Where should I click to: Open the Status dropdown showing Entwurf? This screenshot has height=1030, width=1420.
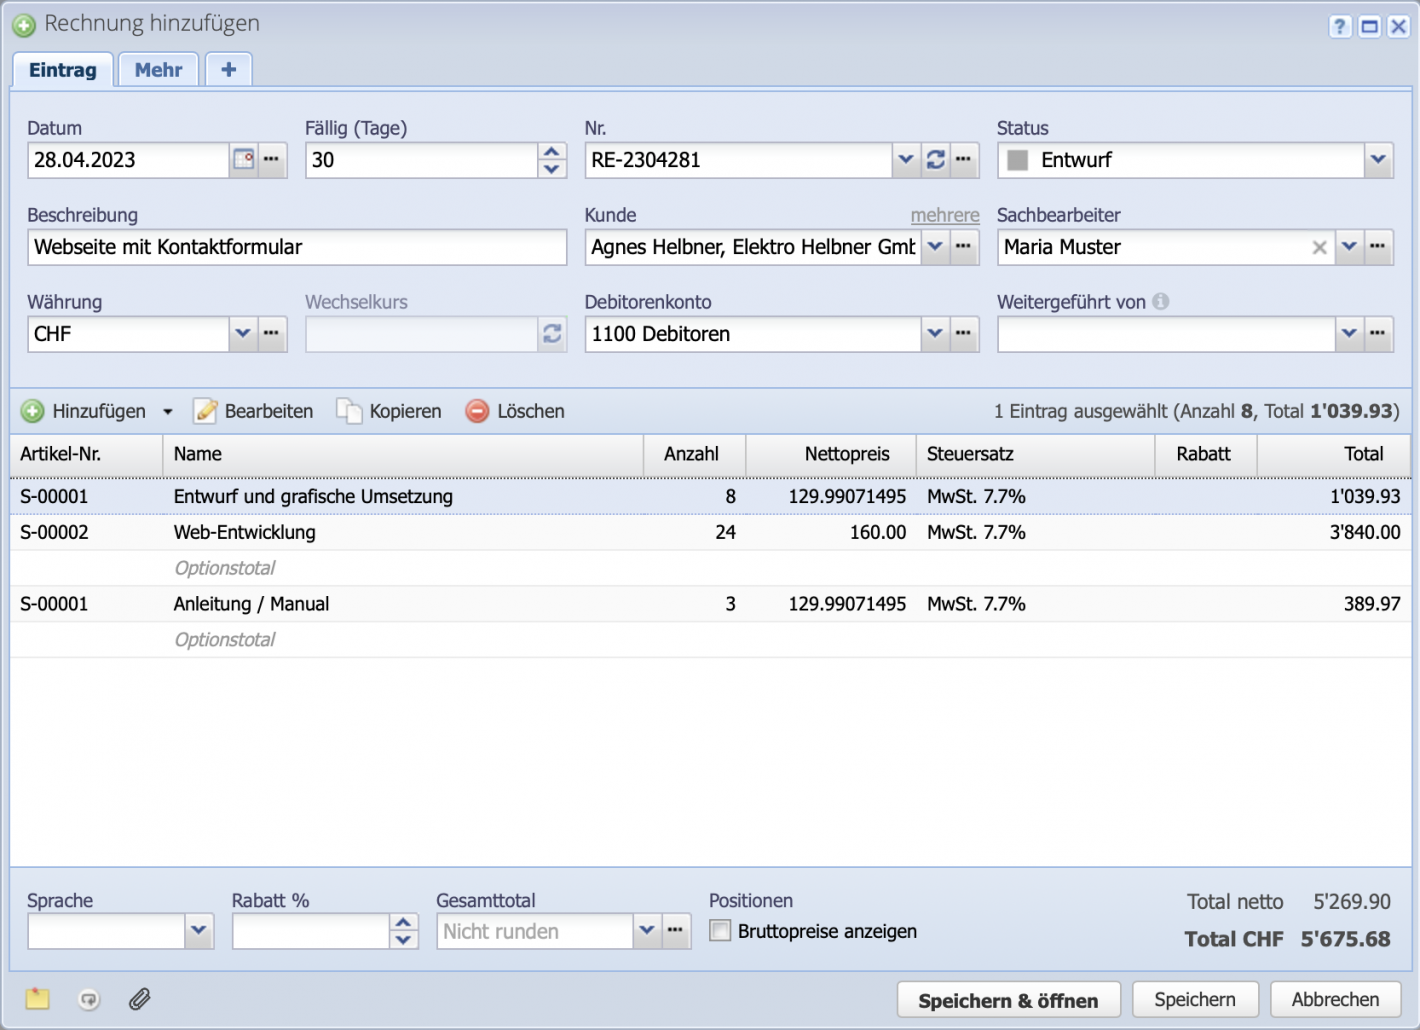pyautogui.click(x=1379, y=159)
